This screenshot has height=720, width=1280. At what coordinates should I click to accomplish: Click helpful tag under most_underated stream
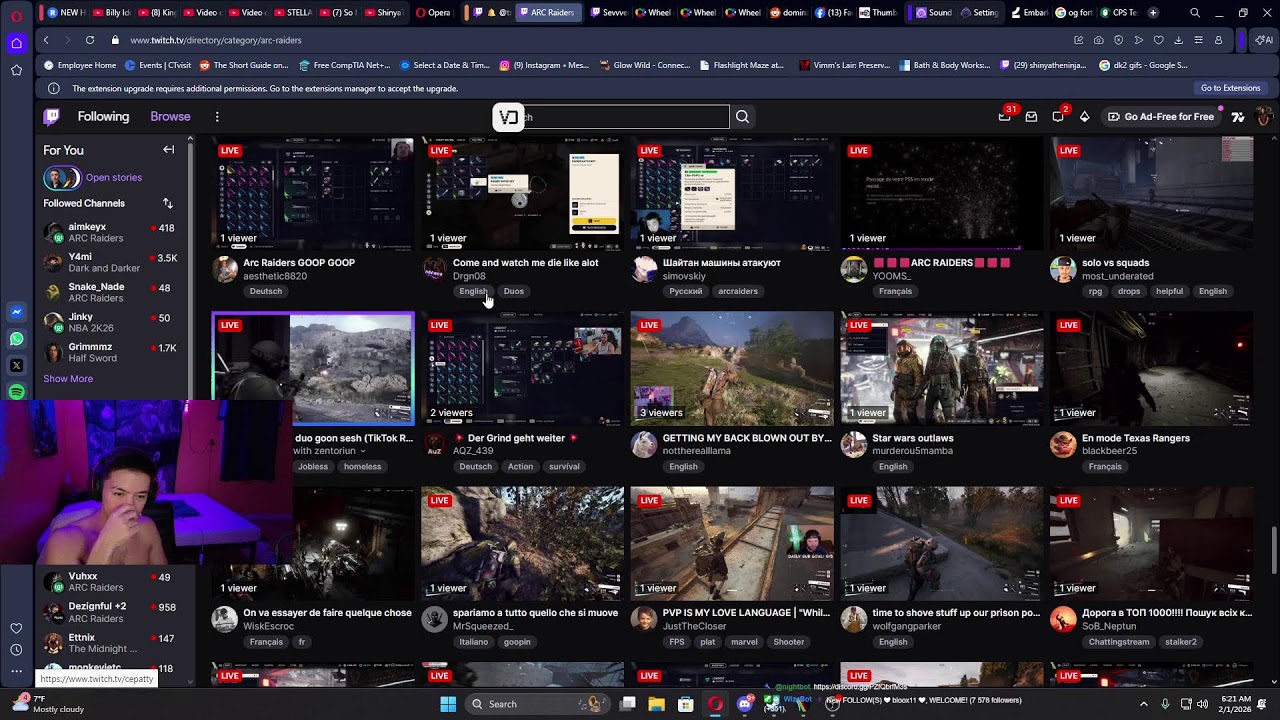(1169, 291)
